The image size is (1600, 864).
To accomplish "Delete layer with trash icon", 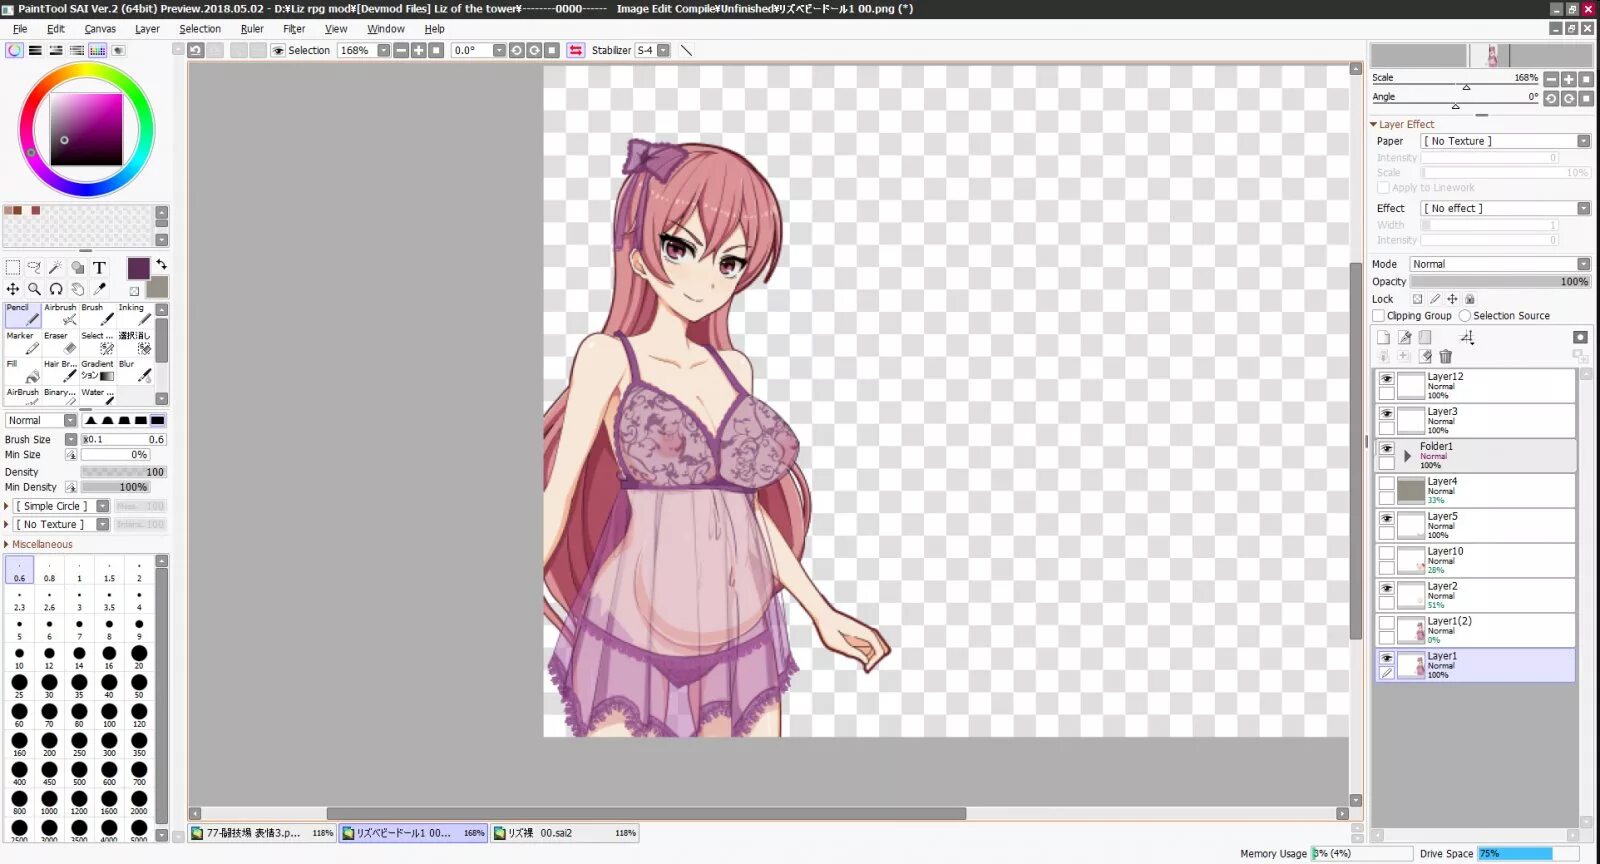I will click(x=1446, y=356).
